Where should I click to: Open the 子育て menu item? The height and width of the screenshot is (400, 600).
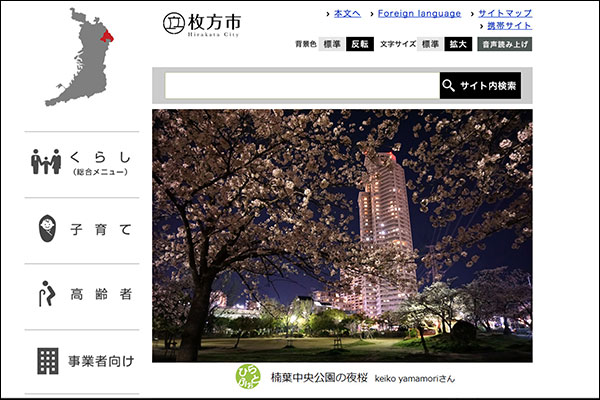100,229
